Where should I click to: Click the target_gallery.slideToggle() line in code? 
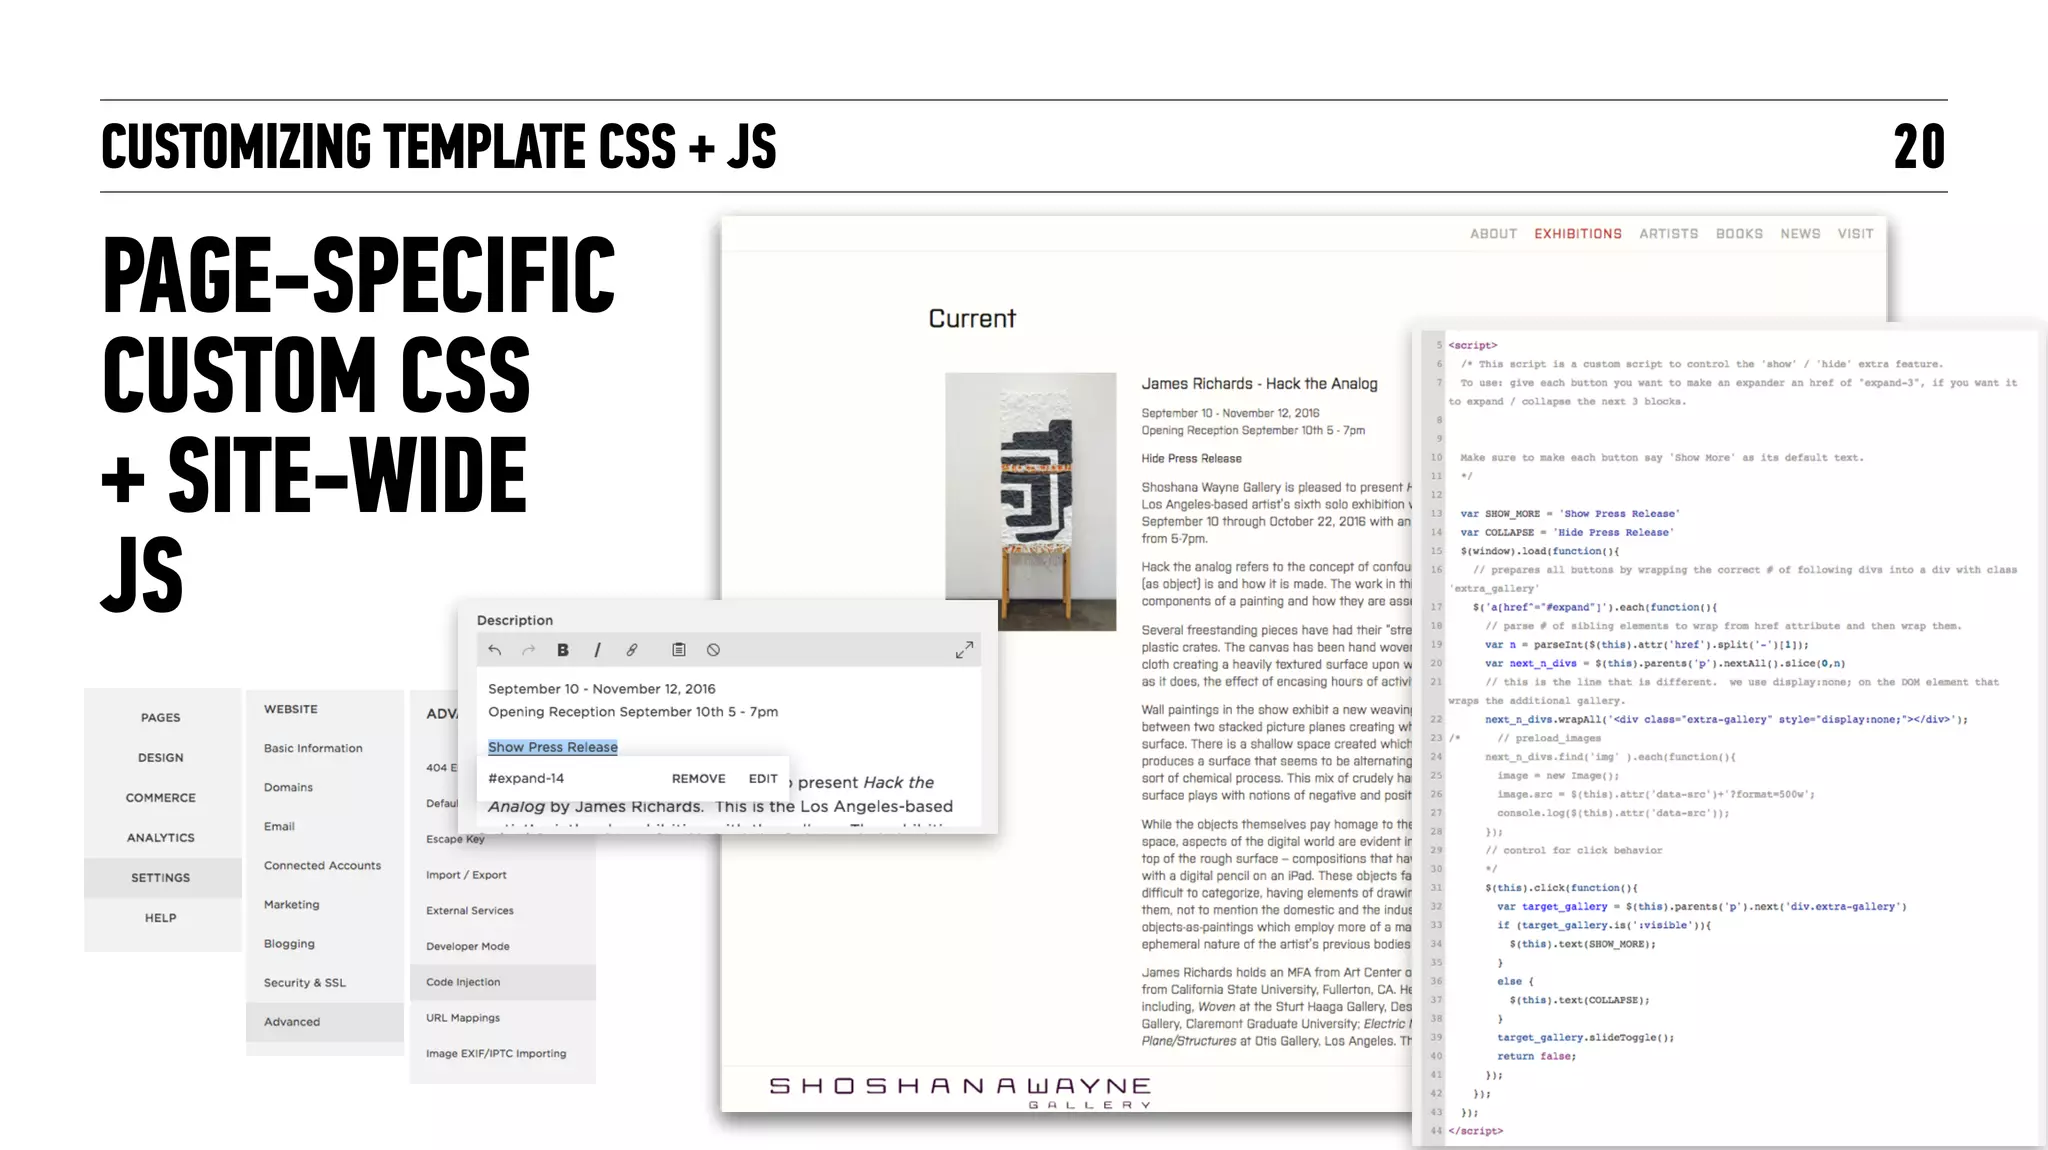point(1586,1037)
